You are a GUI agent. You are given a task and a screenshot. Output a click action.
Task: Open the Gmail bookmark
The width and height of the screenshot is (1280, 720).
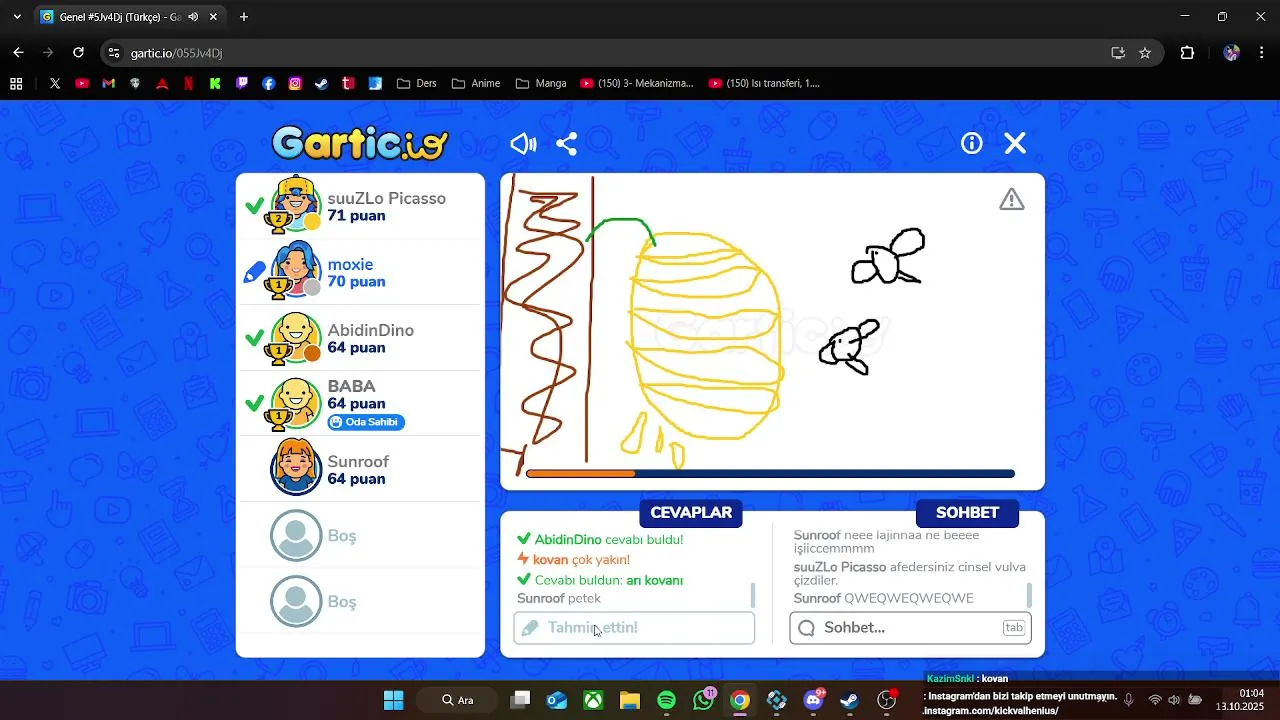pyautogui.click(x=108, y=84)
